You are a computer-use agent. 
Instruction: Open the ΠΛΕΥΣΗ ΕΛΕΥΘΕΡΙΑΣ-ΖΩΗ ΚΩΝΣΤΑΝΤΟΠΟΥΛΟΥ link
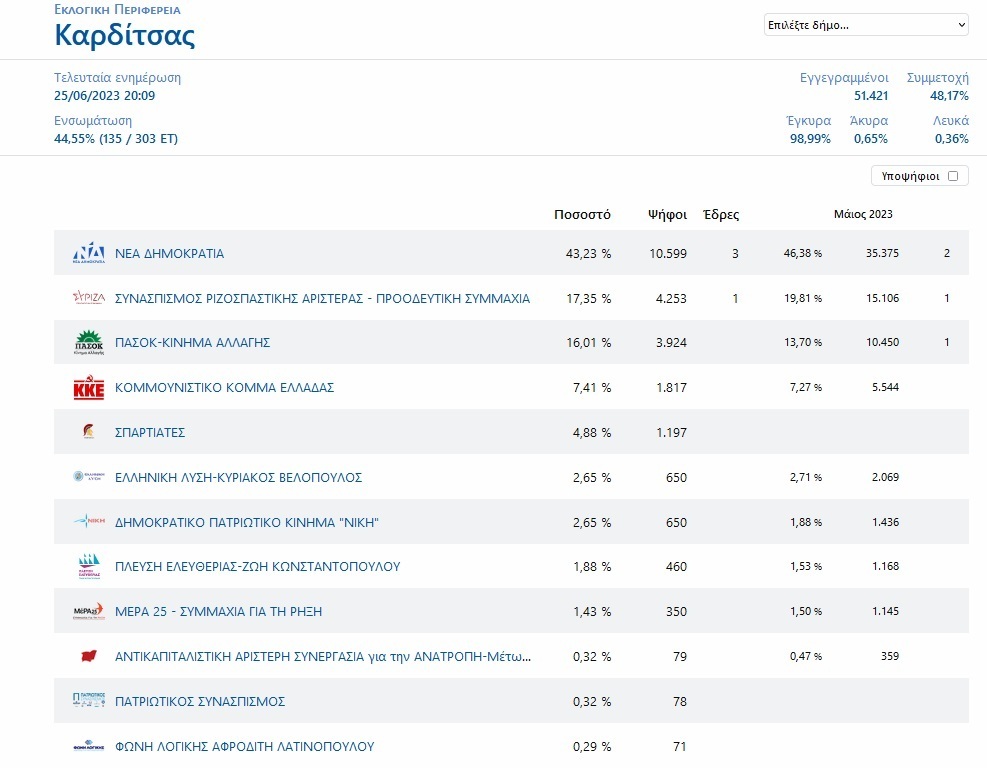[x=257, y=567]
